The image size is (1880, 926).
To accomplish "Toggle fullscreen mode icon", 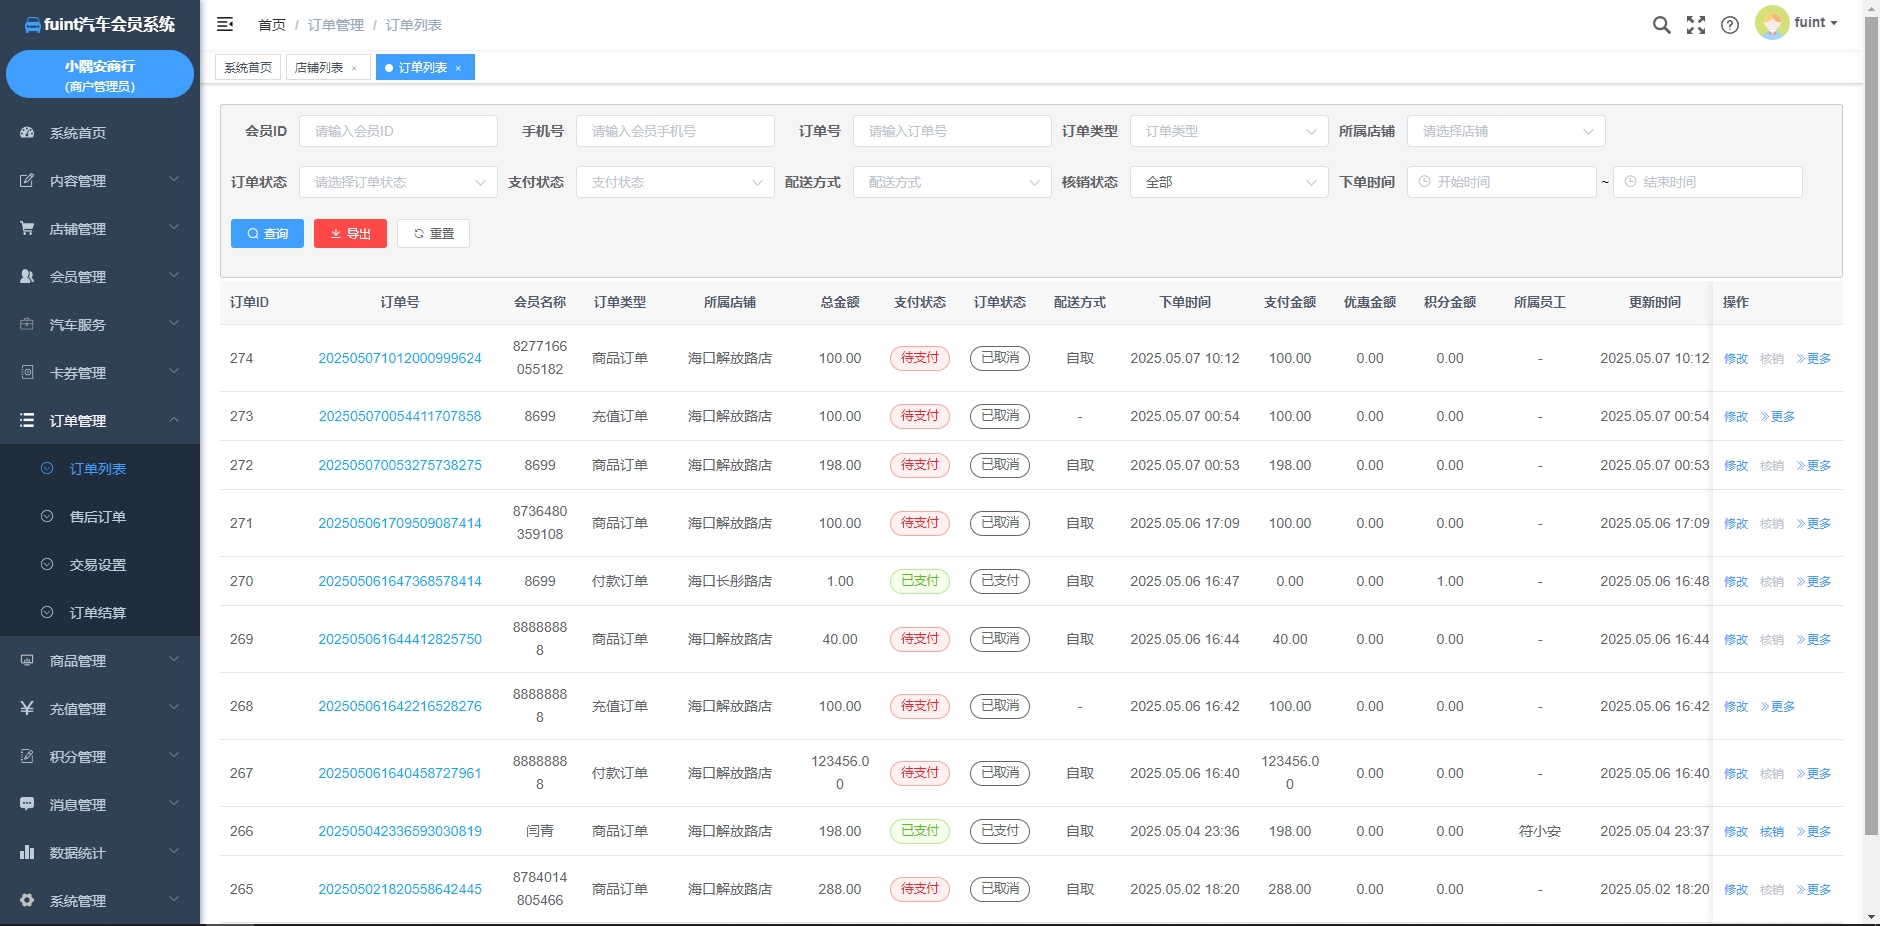I will click(x=1695, y=25).
